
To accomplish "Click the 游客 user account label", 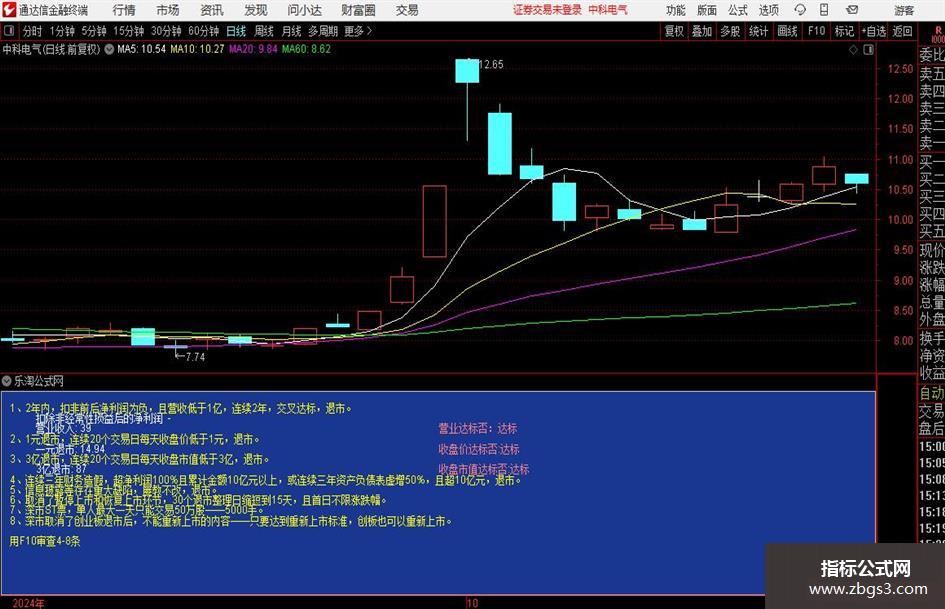I will 904,10.
